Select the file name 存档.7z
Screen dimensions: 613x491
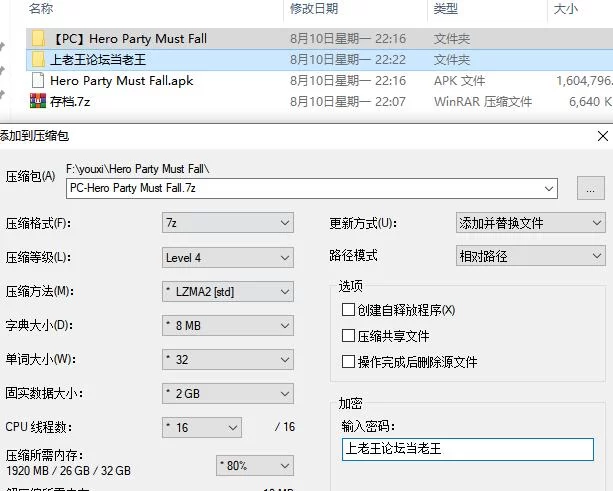point(70,102)
